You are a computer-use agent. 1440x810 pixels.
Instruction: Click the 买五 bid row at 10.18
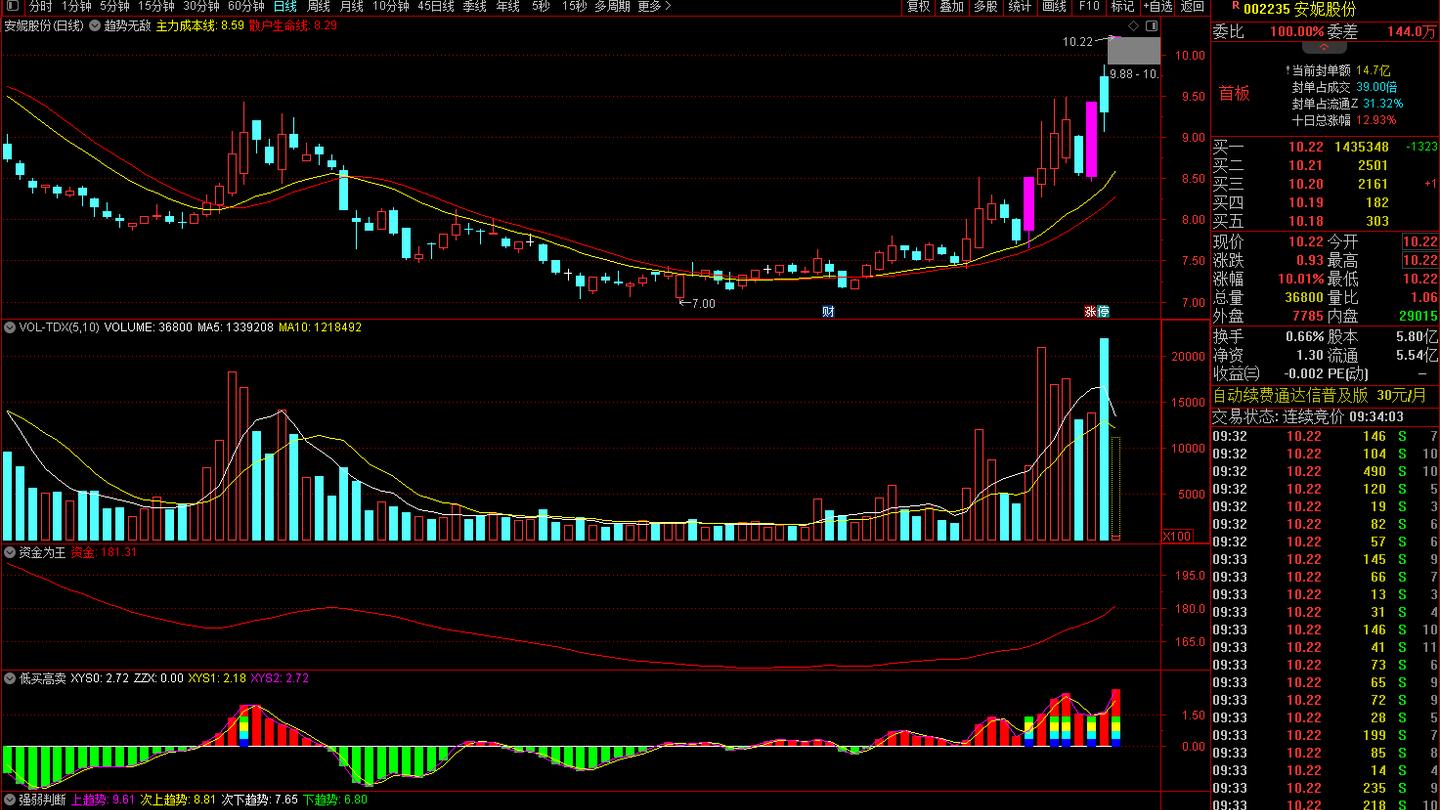tap(1325, 221)
